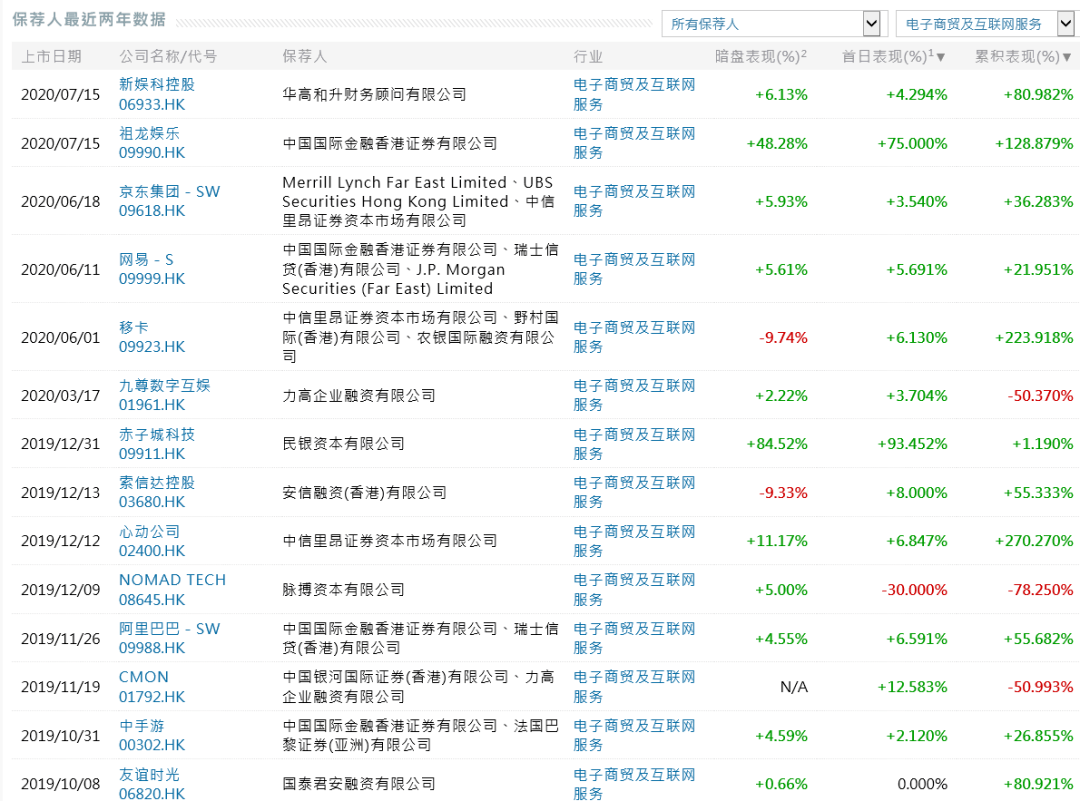Click listing date 2020/06/01

click(x=61, y=338)
